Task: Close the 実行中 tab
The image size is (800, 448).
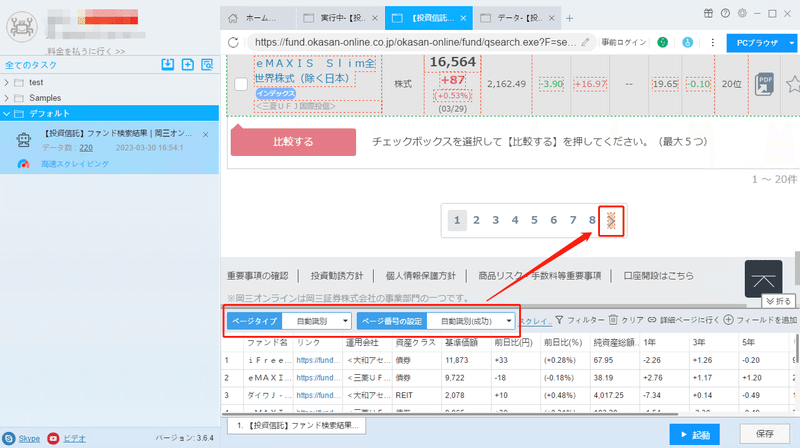Action: (x=374, y=18)
